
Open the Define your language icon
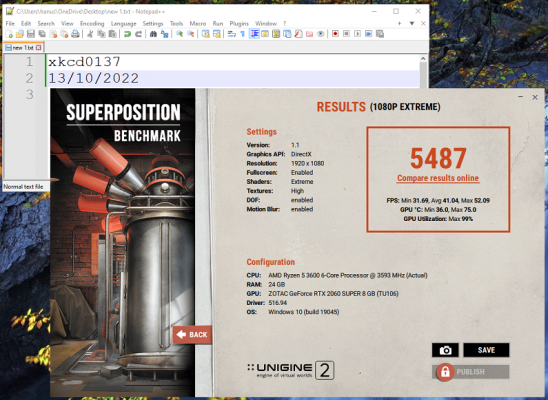pos(265,34)
